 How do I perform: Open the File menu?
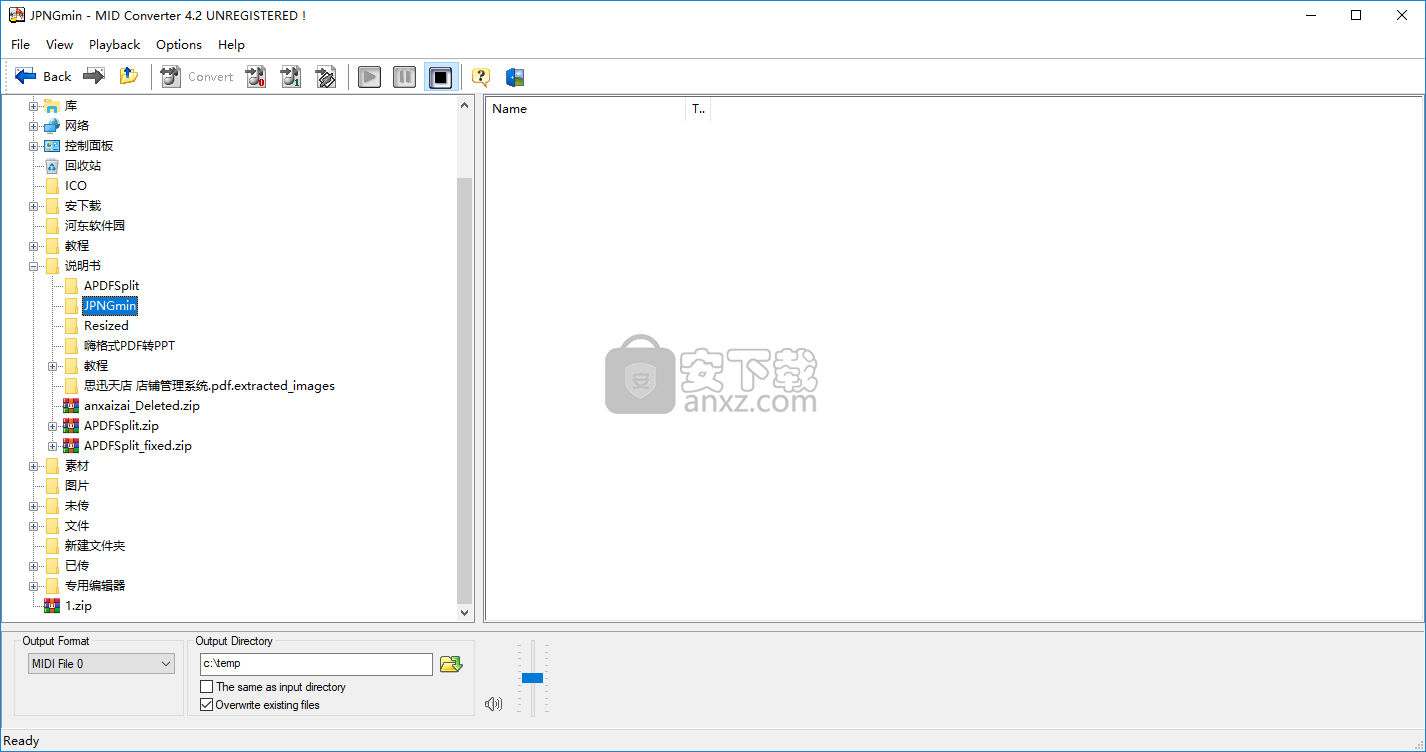(20, 44)
